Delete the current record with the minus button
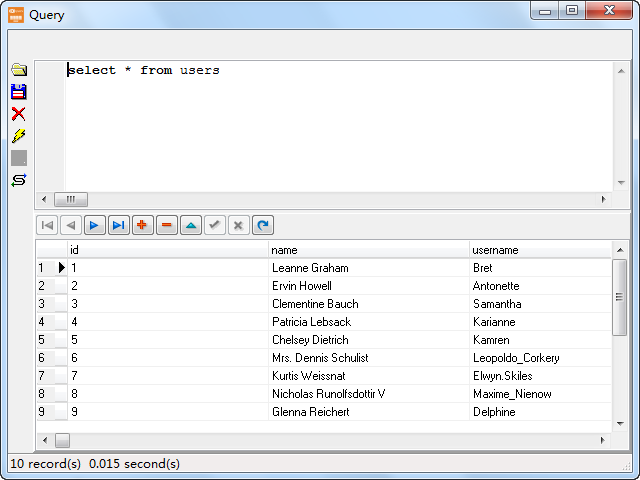The width and height of the screenshot is (640, 480). (x=166, y=225)
